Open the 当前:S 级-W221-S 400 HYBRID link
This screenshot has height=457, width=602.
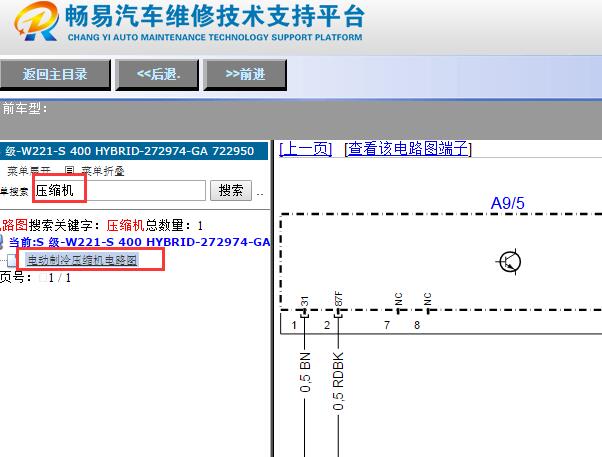pyautogui.click(x=139, y=242)
